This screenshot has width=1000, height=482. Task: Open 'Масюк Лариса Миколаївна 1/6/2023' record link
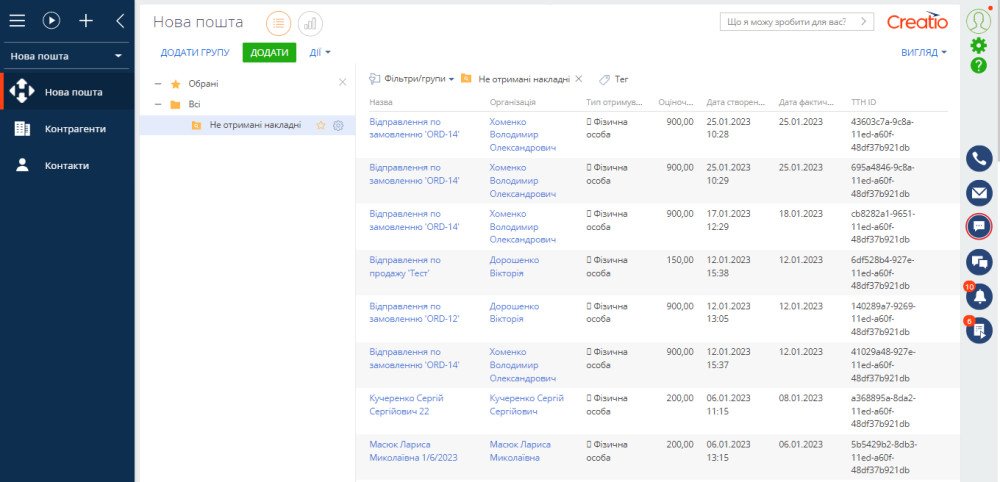point(413,451)
